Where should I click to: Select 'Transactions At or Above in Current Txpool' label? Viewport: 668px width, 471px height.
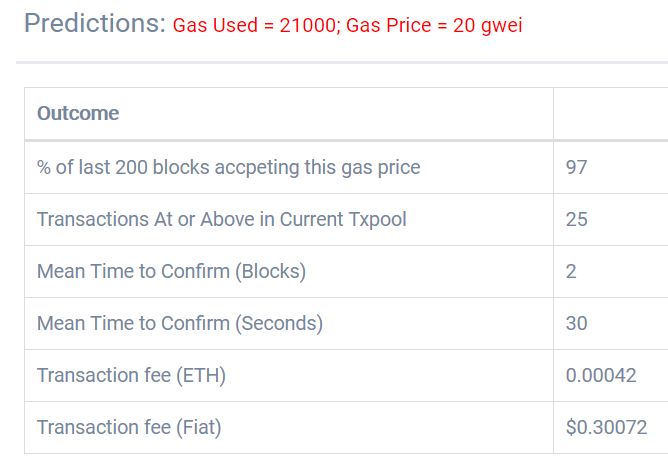221,219
